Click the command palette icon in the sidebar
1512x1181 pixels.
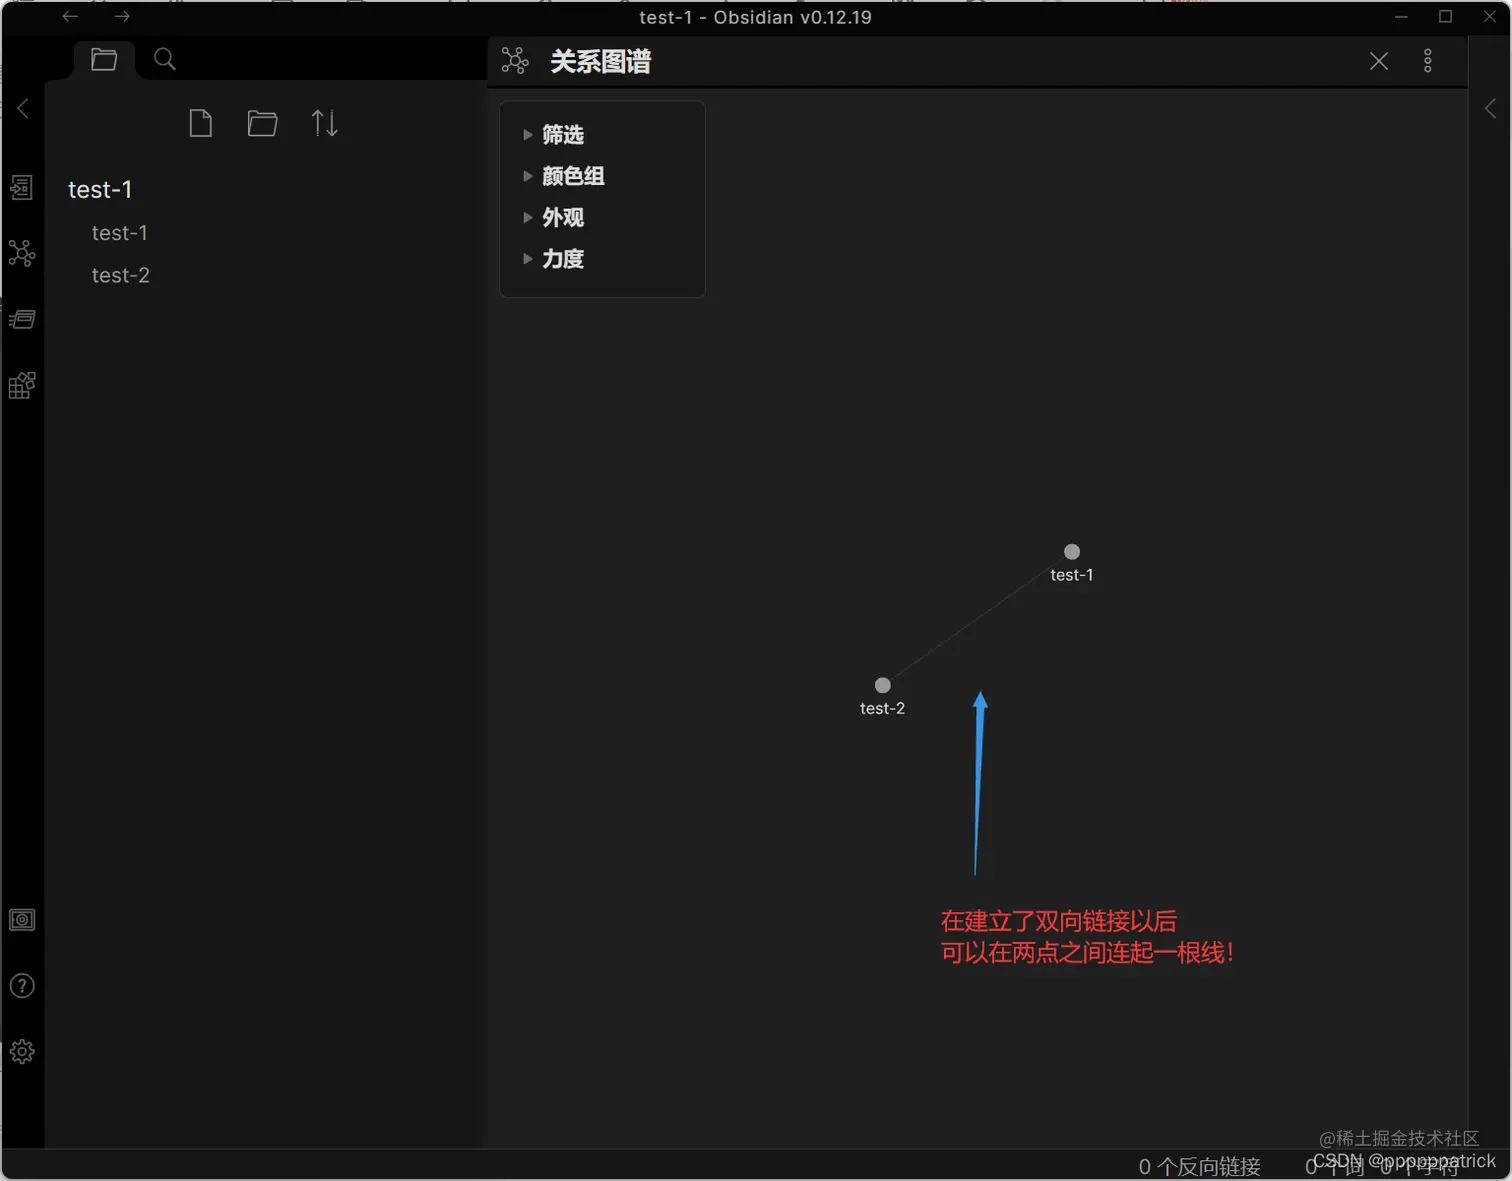pos(22,319)
